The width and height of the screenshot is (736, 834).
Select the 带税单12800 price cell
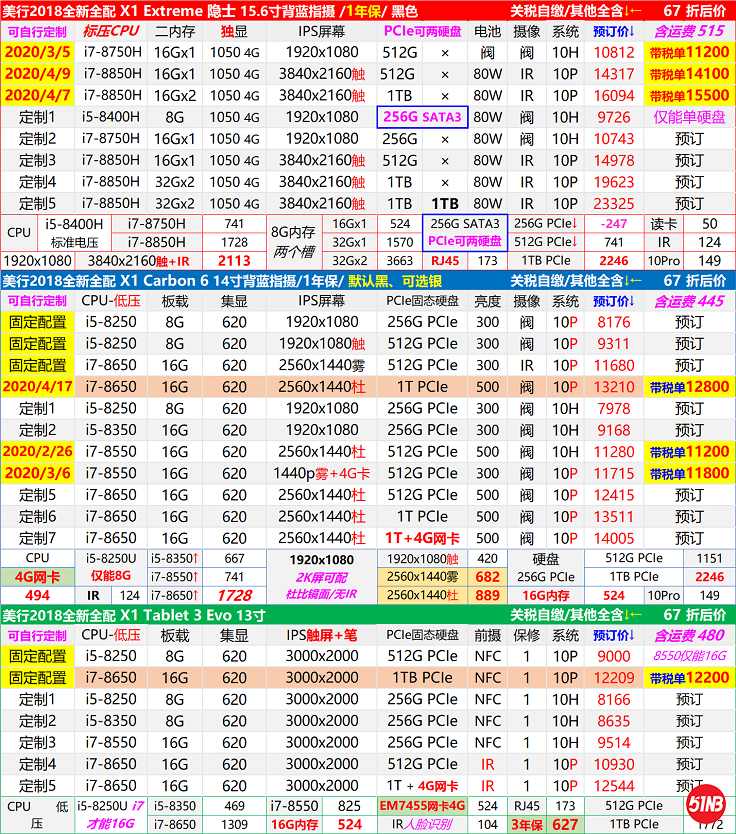coord(688,387)
